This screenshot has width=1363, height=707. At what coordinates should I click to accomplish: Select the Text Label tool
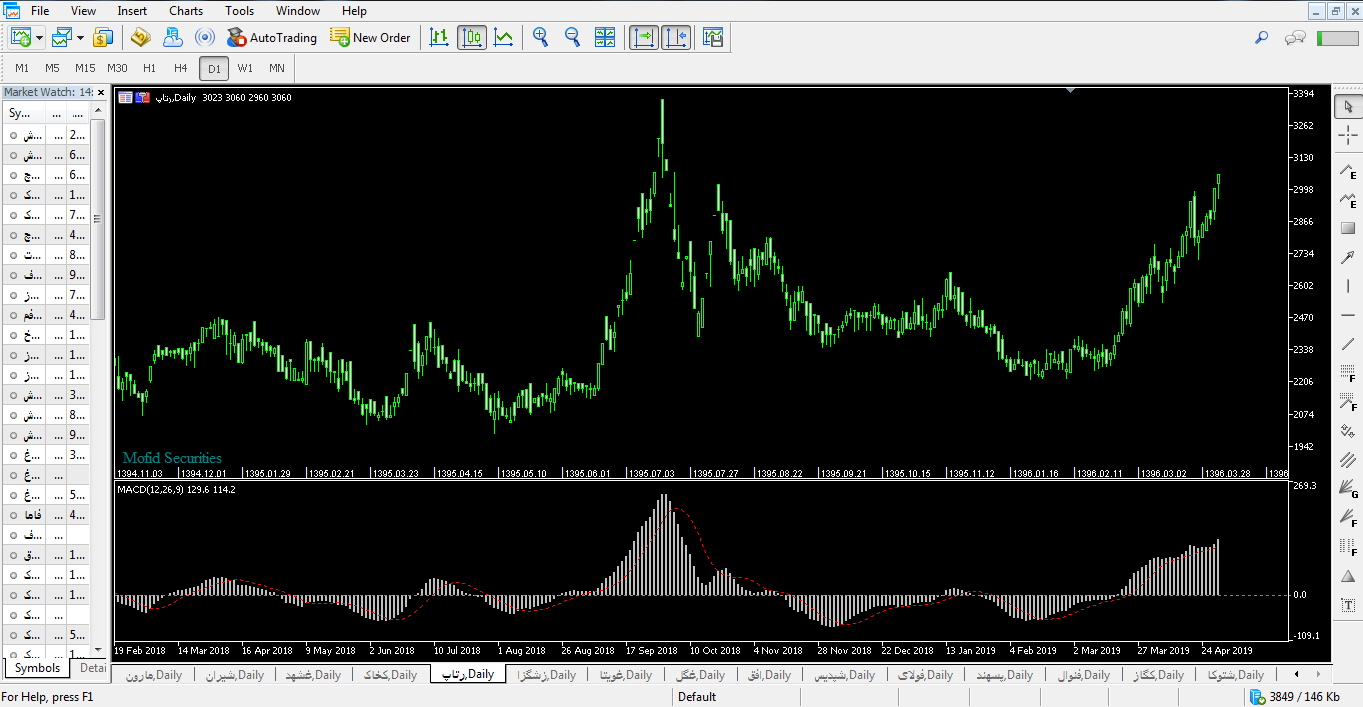point(1348,605)
